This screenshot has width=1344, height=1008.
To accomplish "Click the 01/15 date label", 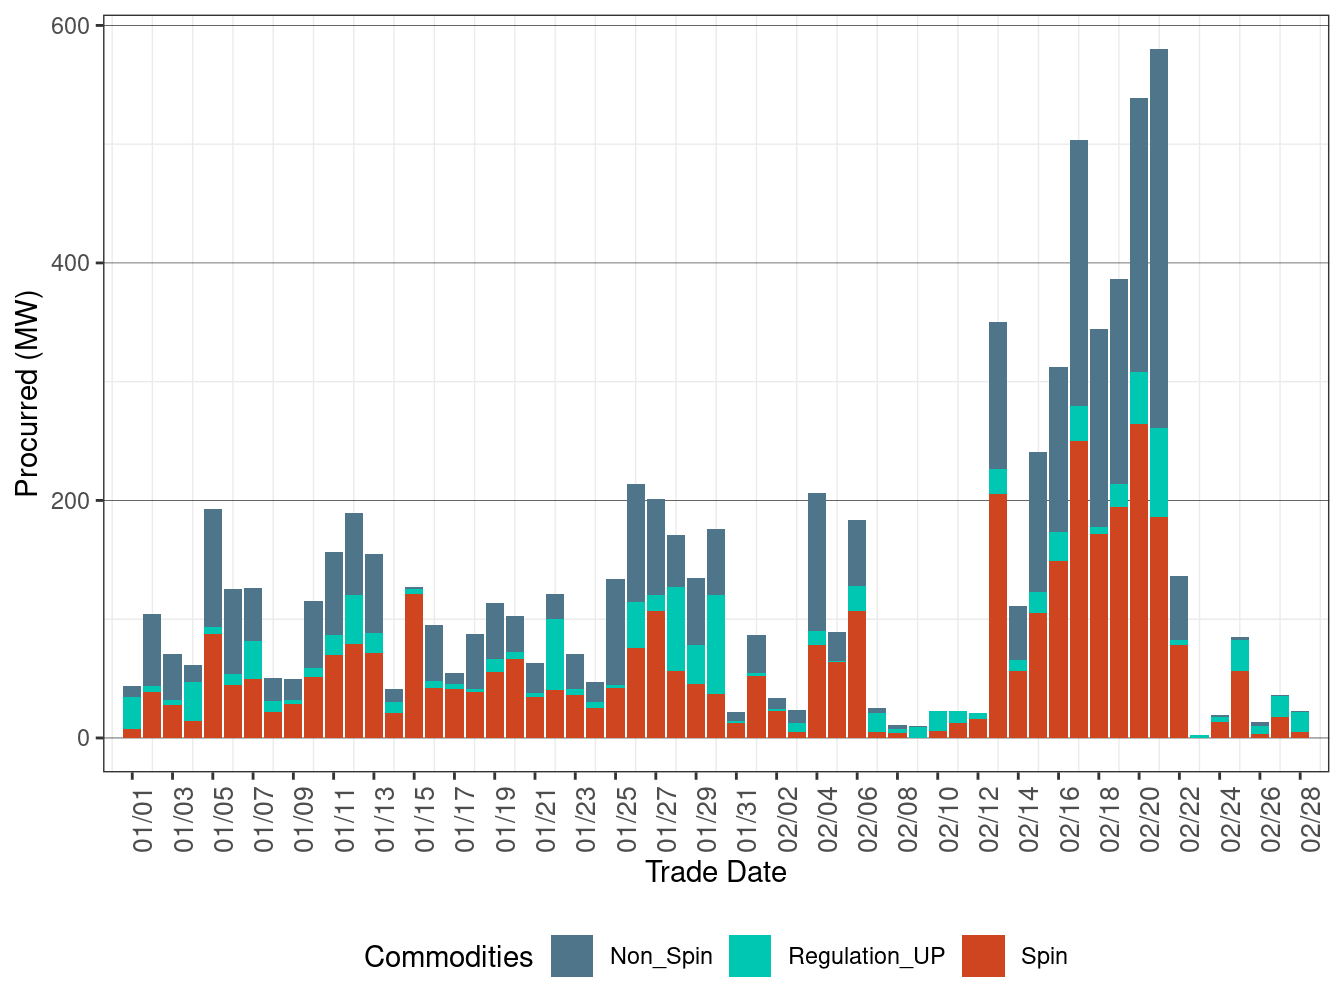I will tap(426, 820).
